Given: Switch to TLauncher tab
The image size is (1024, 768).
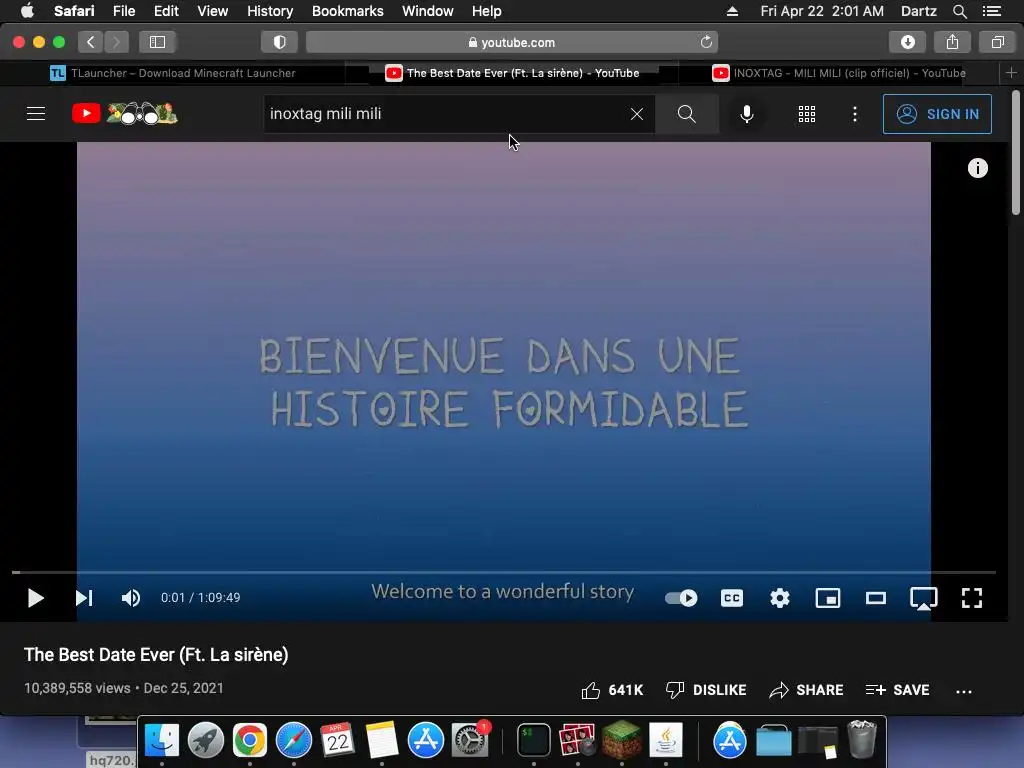Looking at the screenshot, I should point(173,73).
